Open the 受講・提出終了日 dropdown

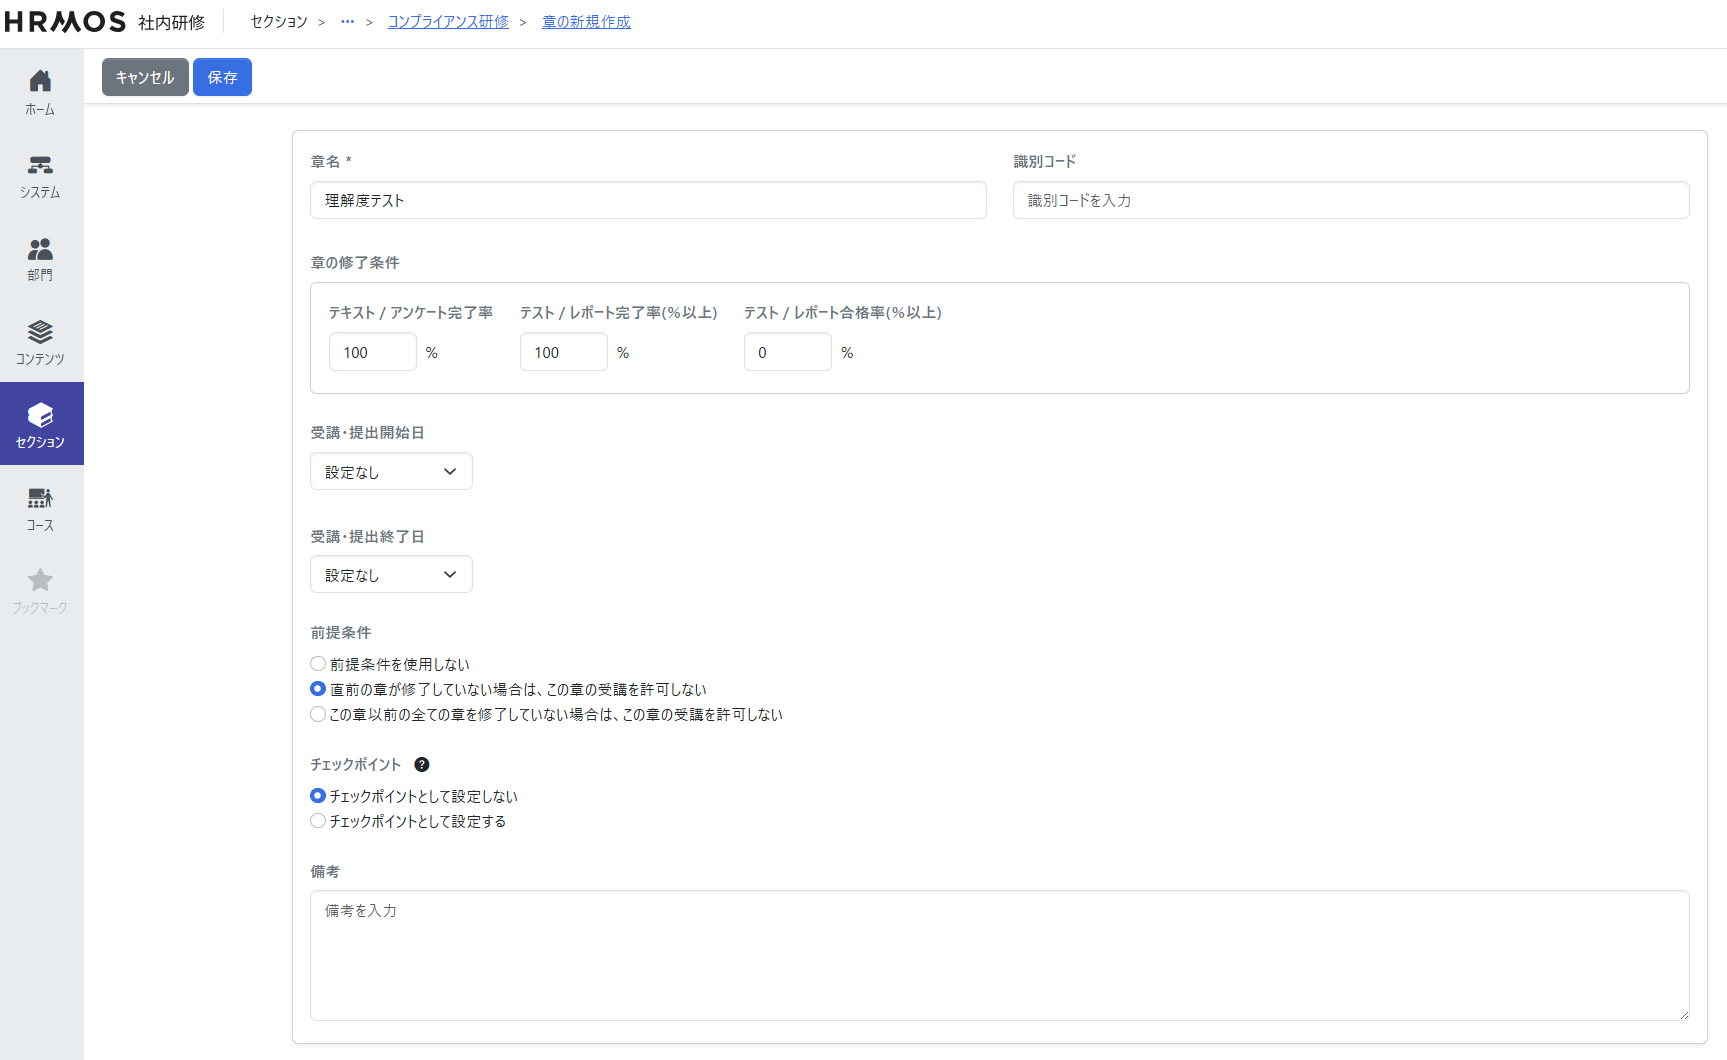(x=391, y=575)
